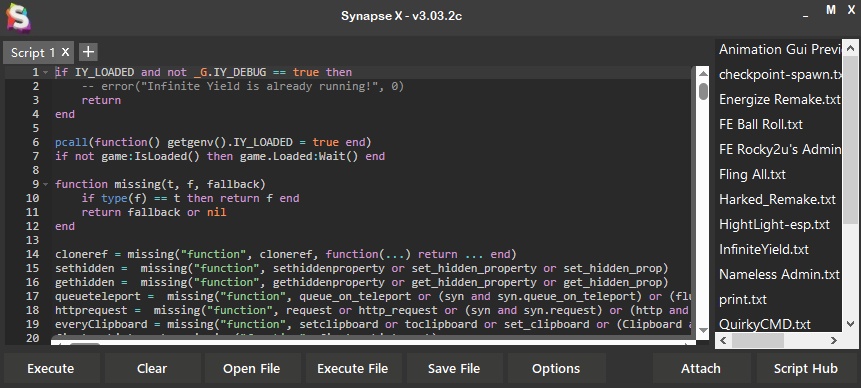Click the commented error line 2
The height and width of the screenshot is (388, 861).
[243, 87]
